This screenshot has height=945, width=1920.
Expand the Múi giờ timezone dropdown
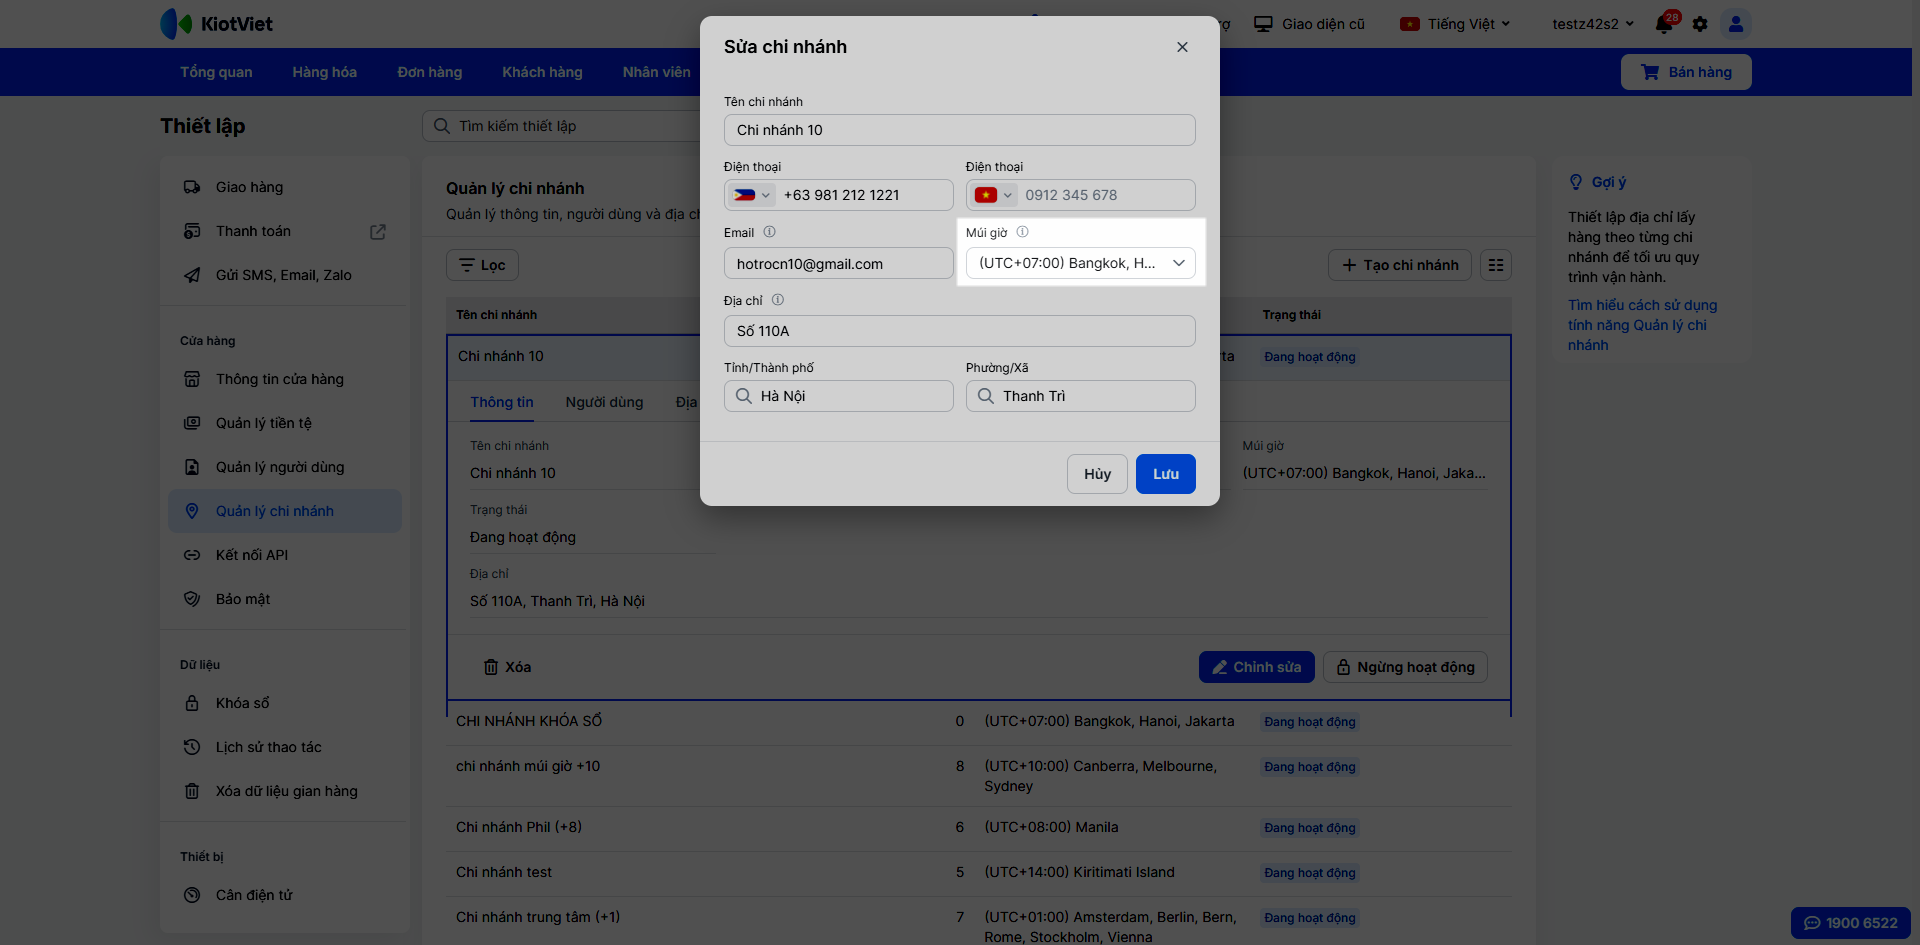point(1080,263)
